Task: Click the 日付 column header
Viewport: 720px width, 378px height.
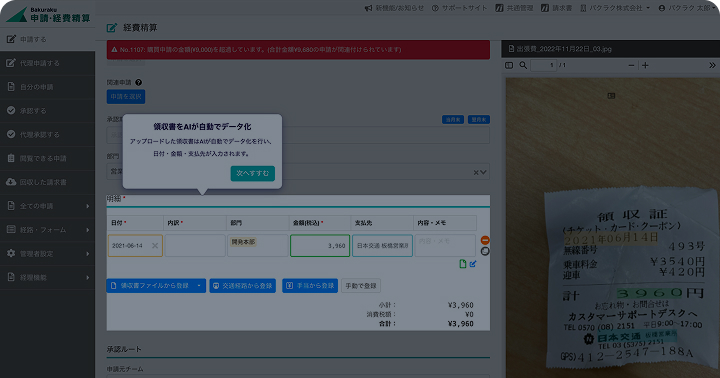Action: 135,223
